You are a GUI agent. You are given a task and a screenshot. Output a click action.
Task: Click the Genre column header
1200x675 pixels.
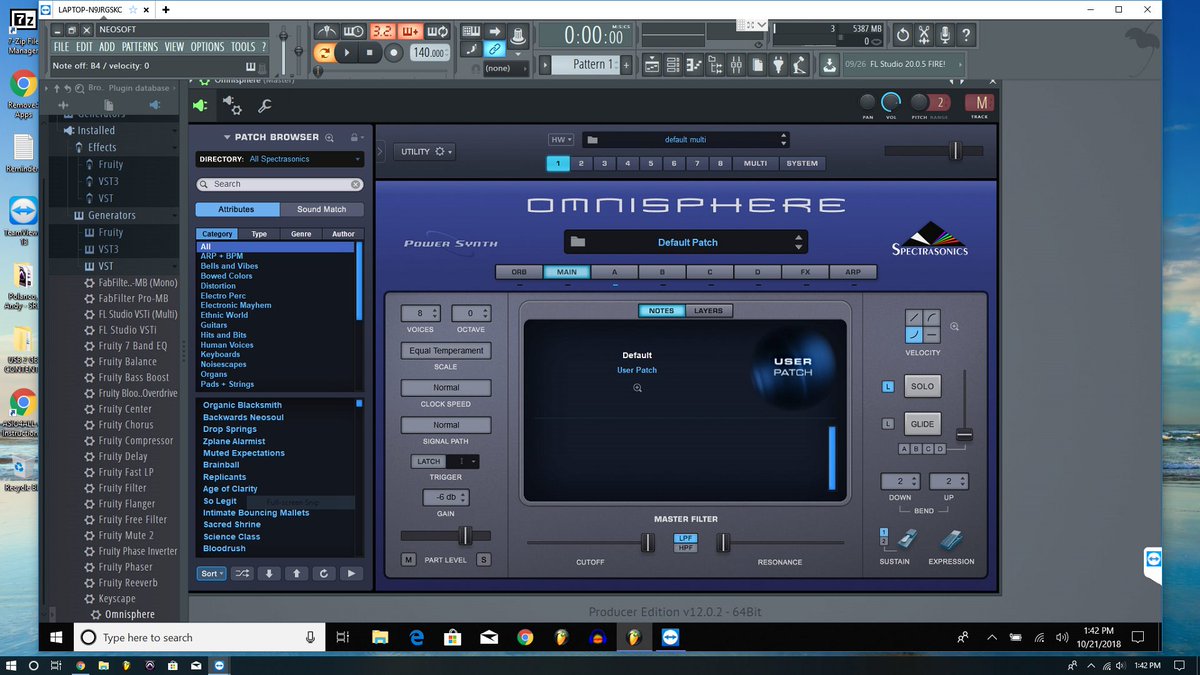click(x=301, y=234)
